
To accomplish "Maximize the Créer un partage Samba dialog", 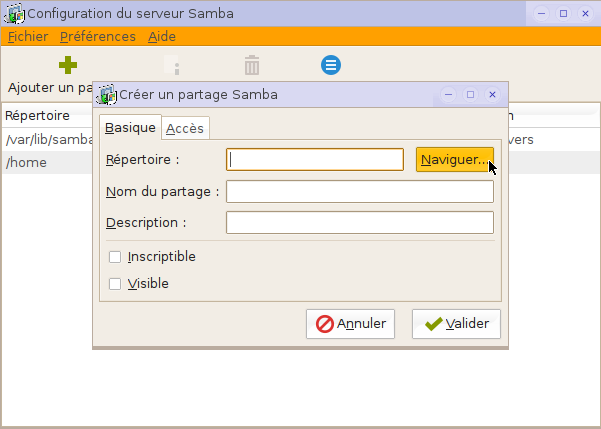I will (470, 94).
